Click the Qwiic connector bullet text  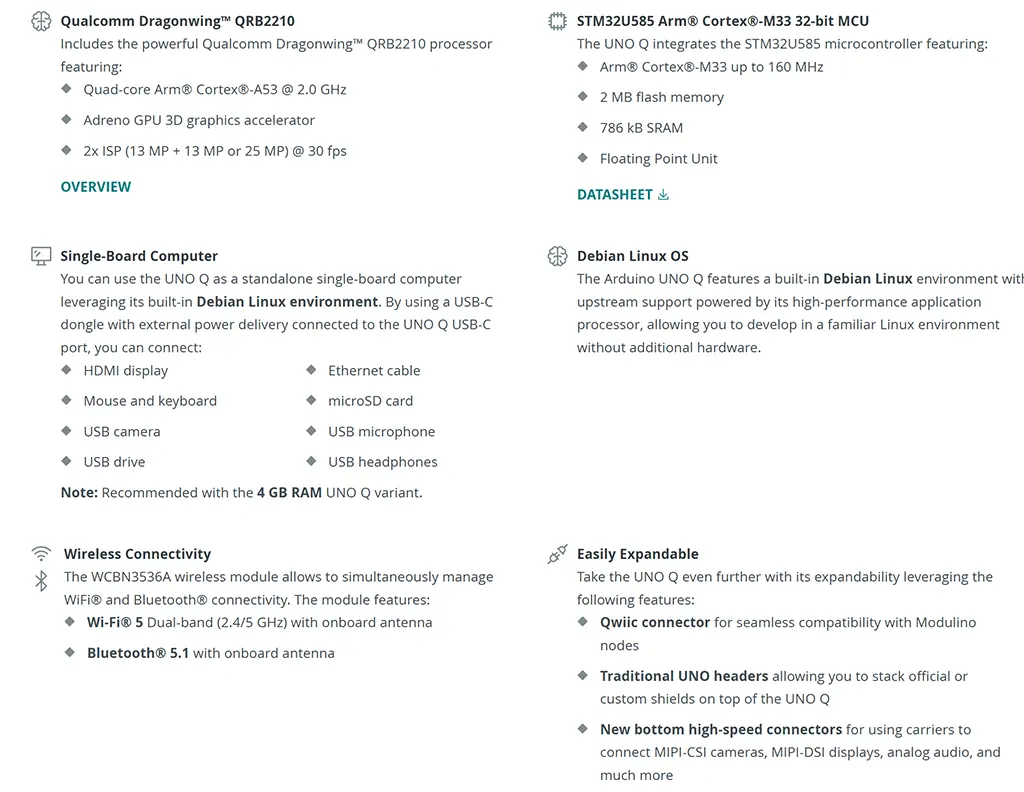pyautogui.click(x=655, y=623)
